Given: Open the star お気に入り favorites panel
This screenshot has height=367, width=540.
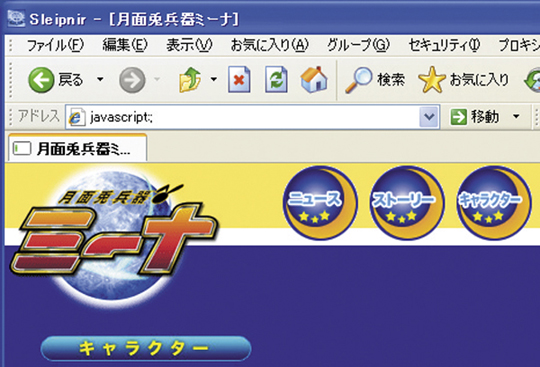Looking at the screenshot, I should 464,80.
